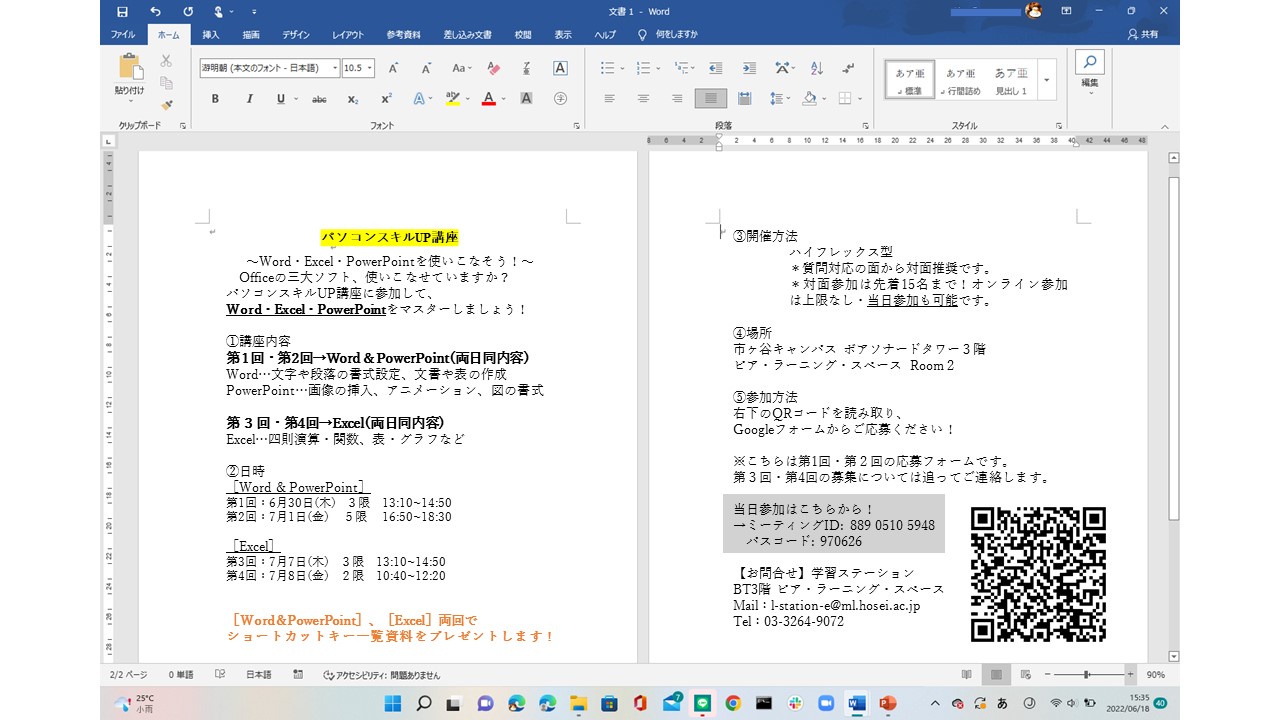Click the enclosed character (circled 字) icon
The image size is (1280, 720).
560,99
